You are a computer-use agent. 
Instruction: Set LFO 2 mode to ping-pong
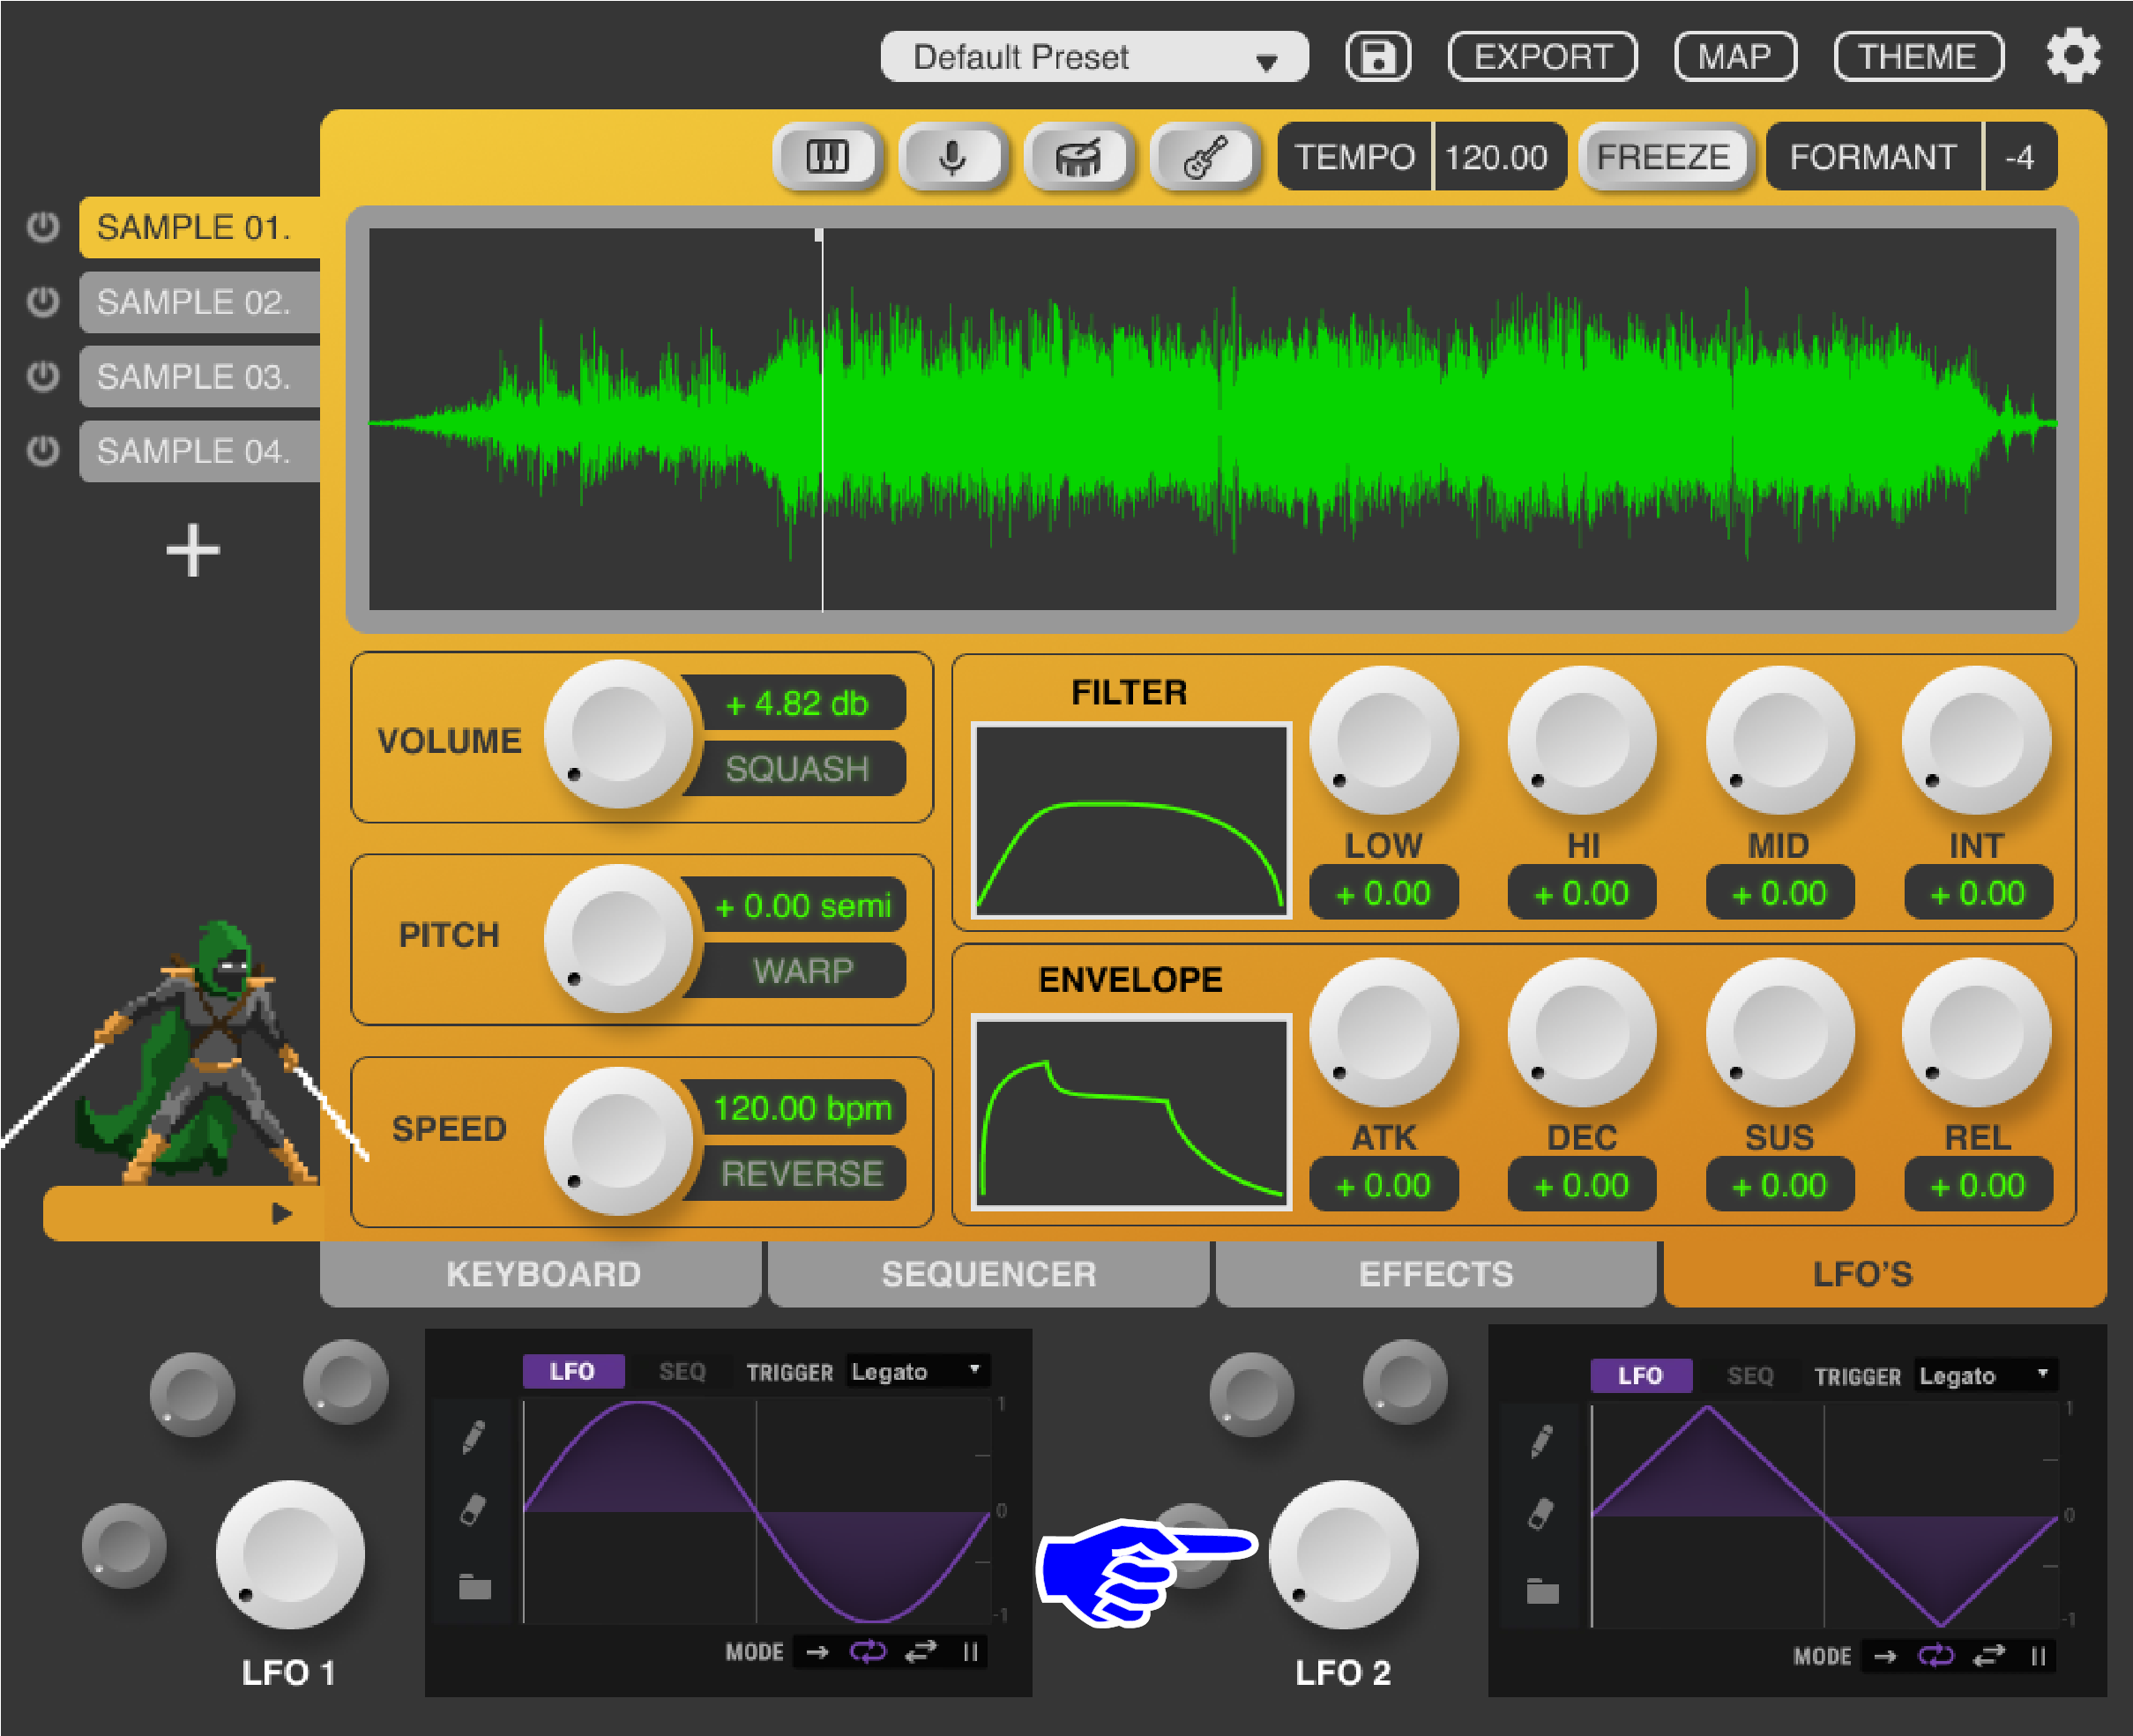pyautogui.click(x=1989, y=1656)
